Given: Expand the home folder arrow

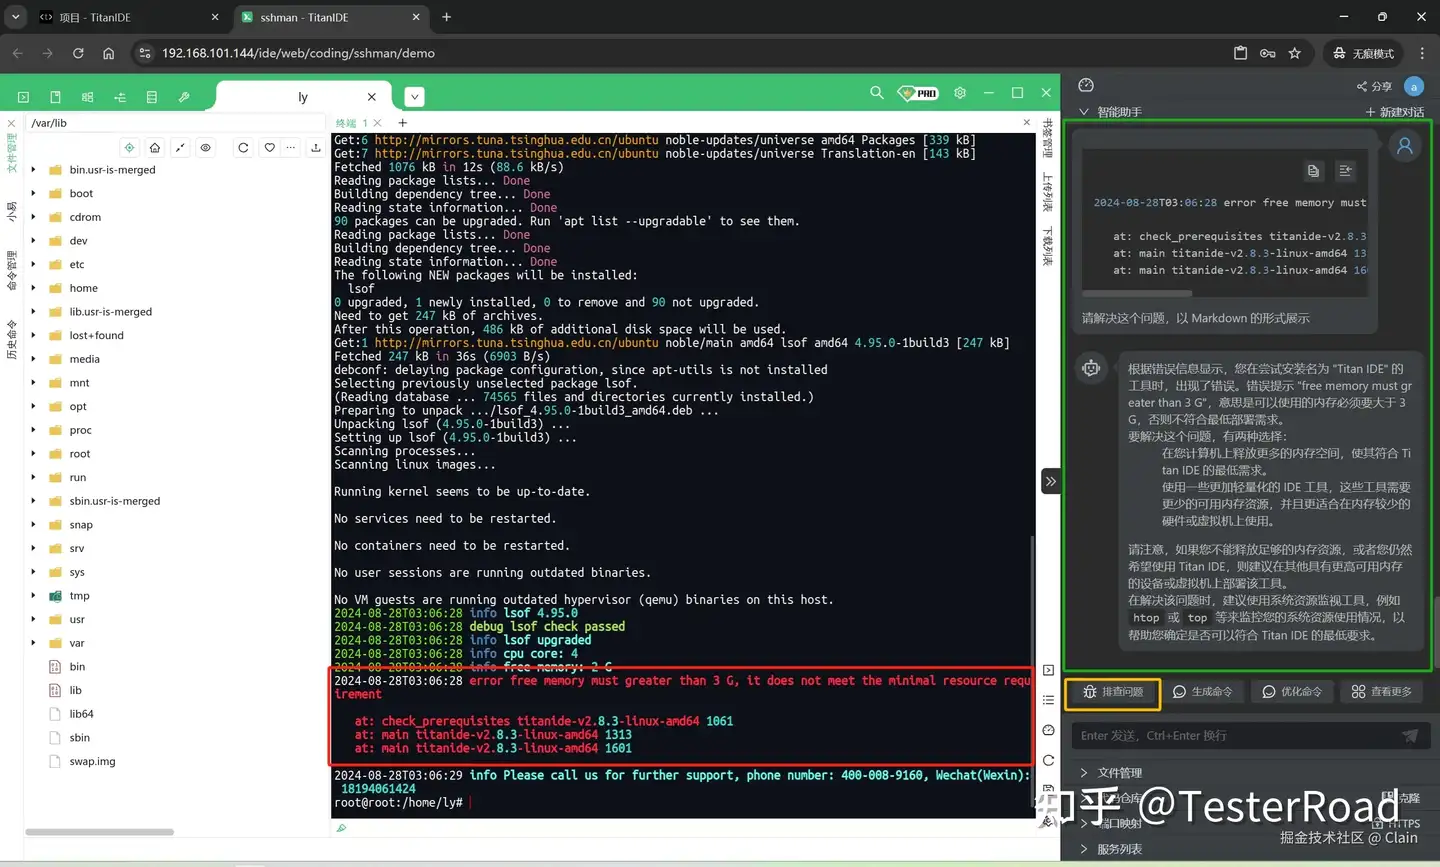Looking at the screenshot, I should [x=33, y=288].
